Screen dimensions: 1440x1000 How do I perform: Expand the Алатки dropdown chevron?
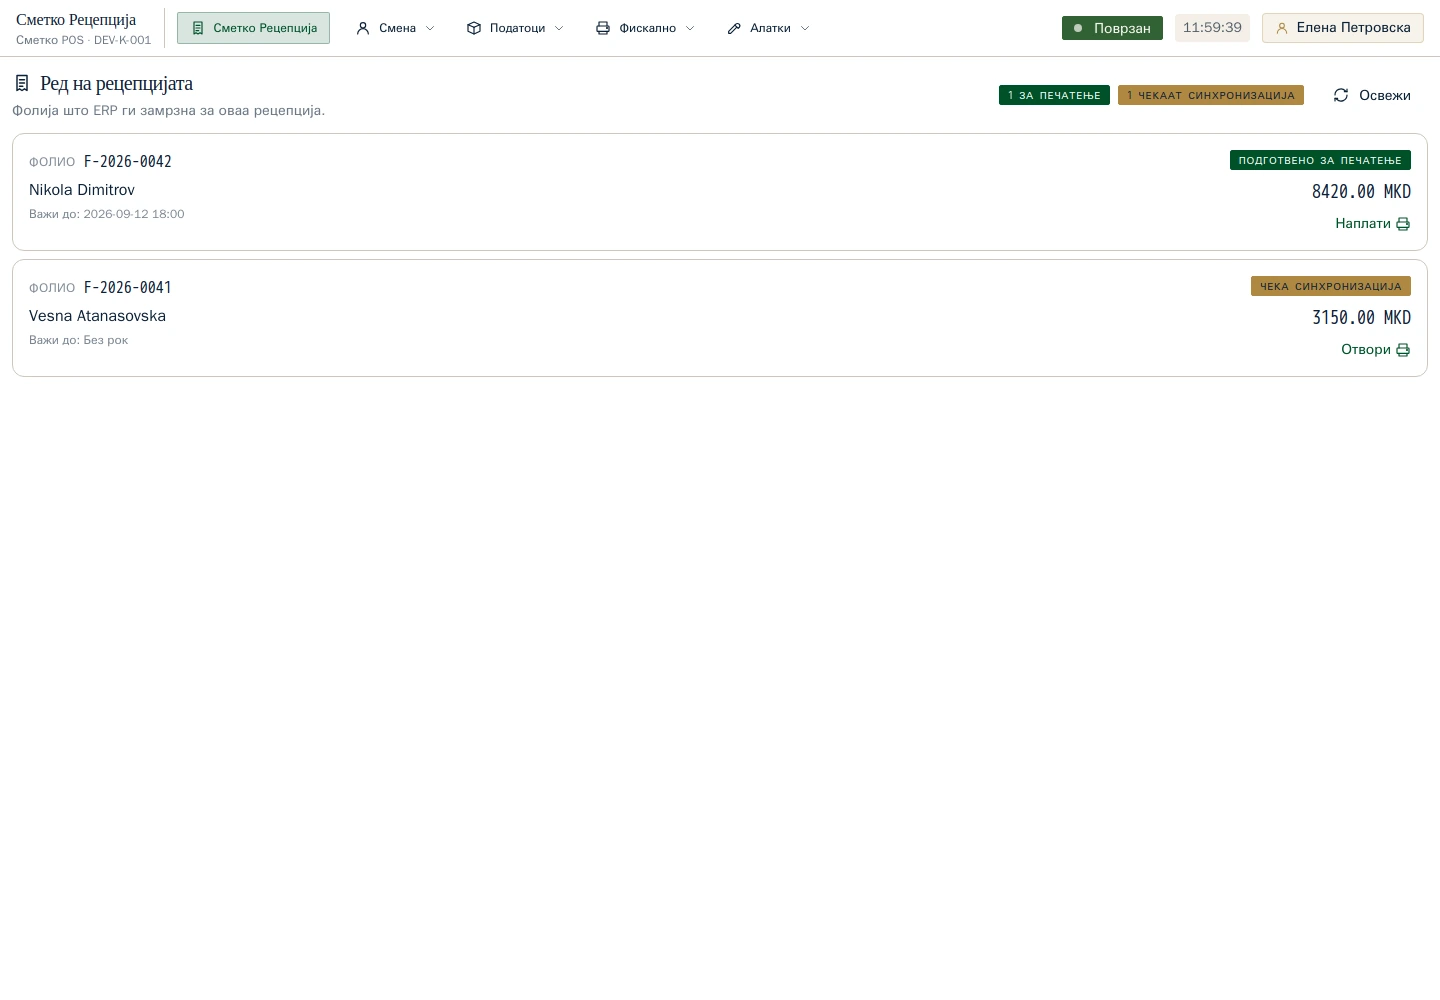805,28
